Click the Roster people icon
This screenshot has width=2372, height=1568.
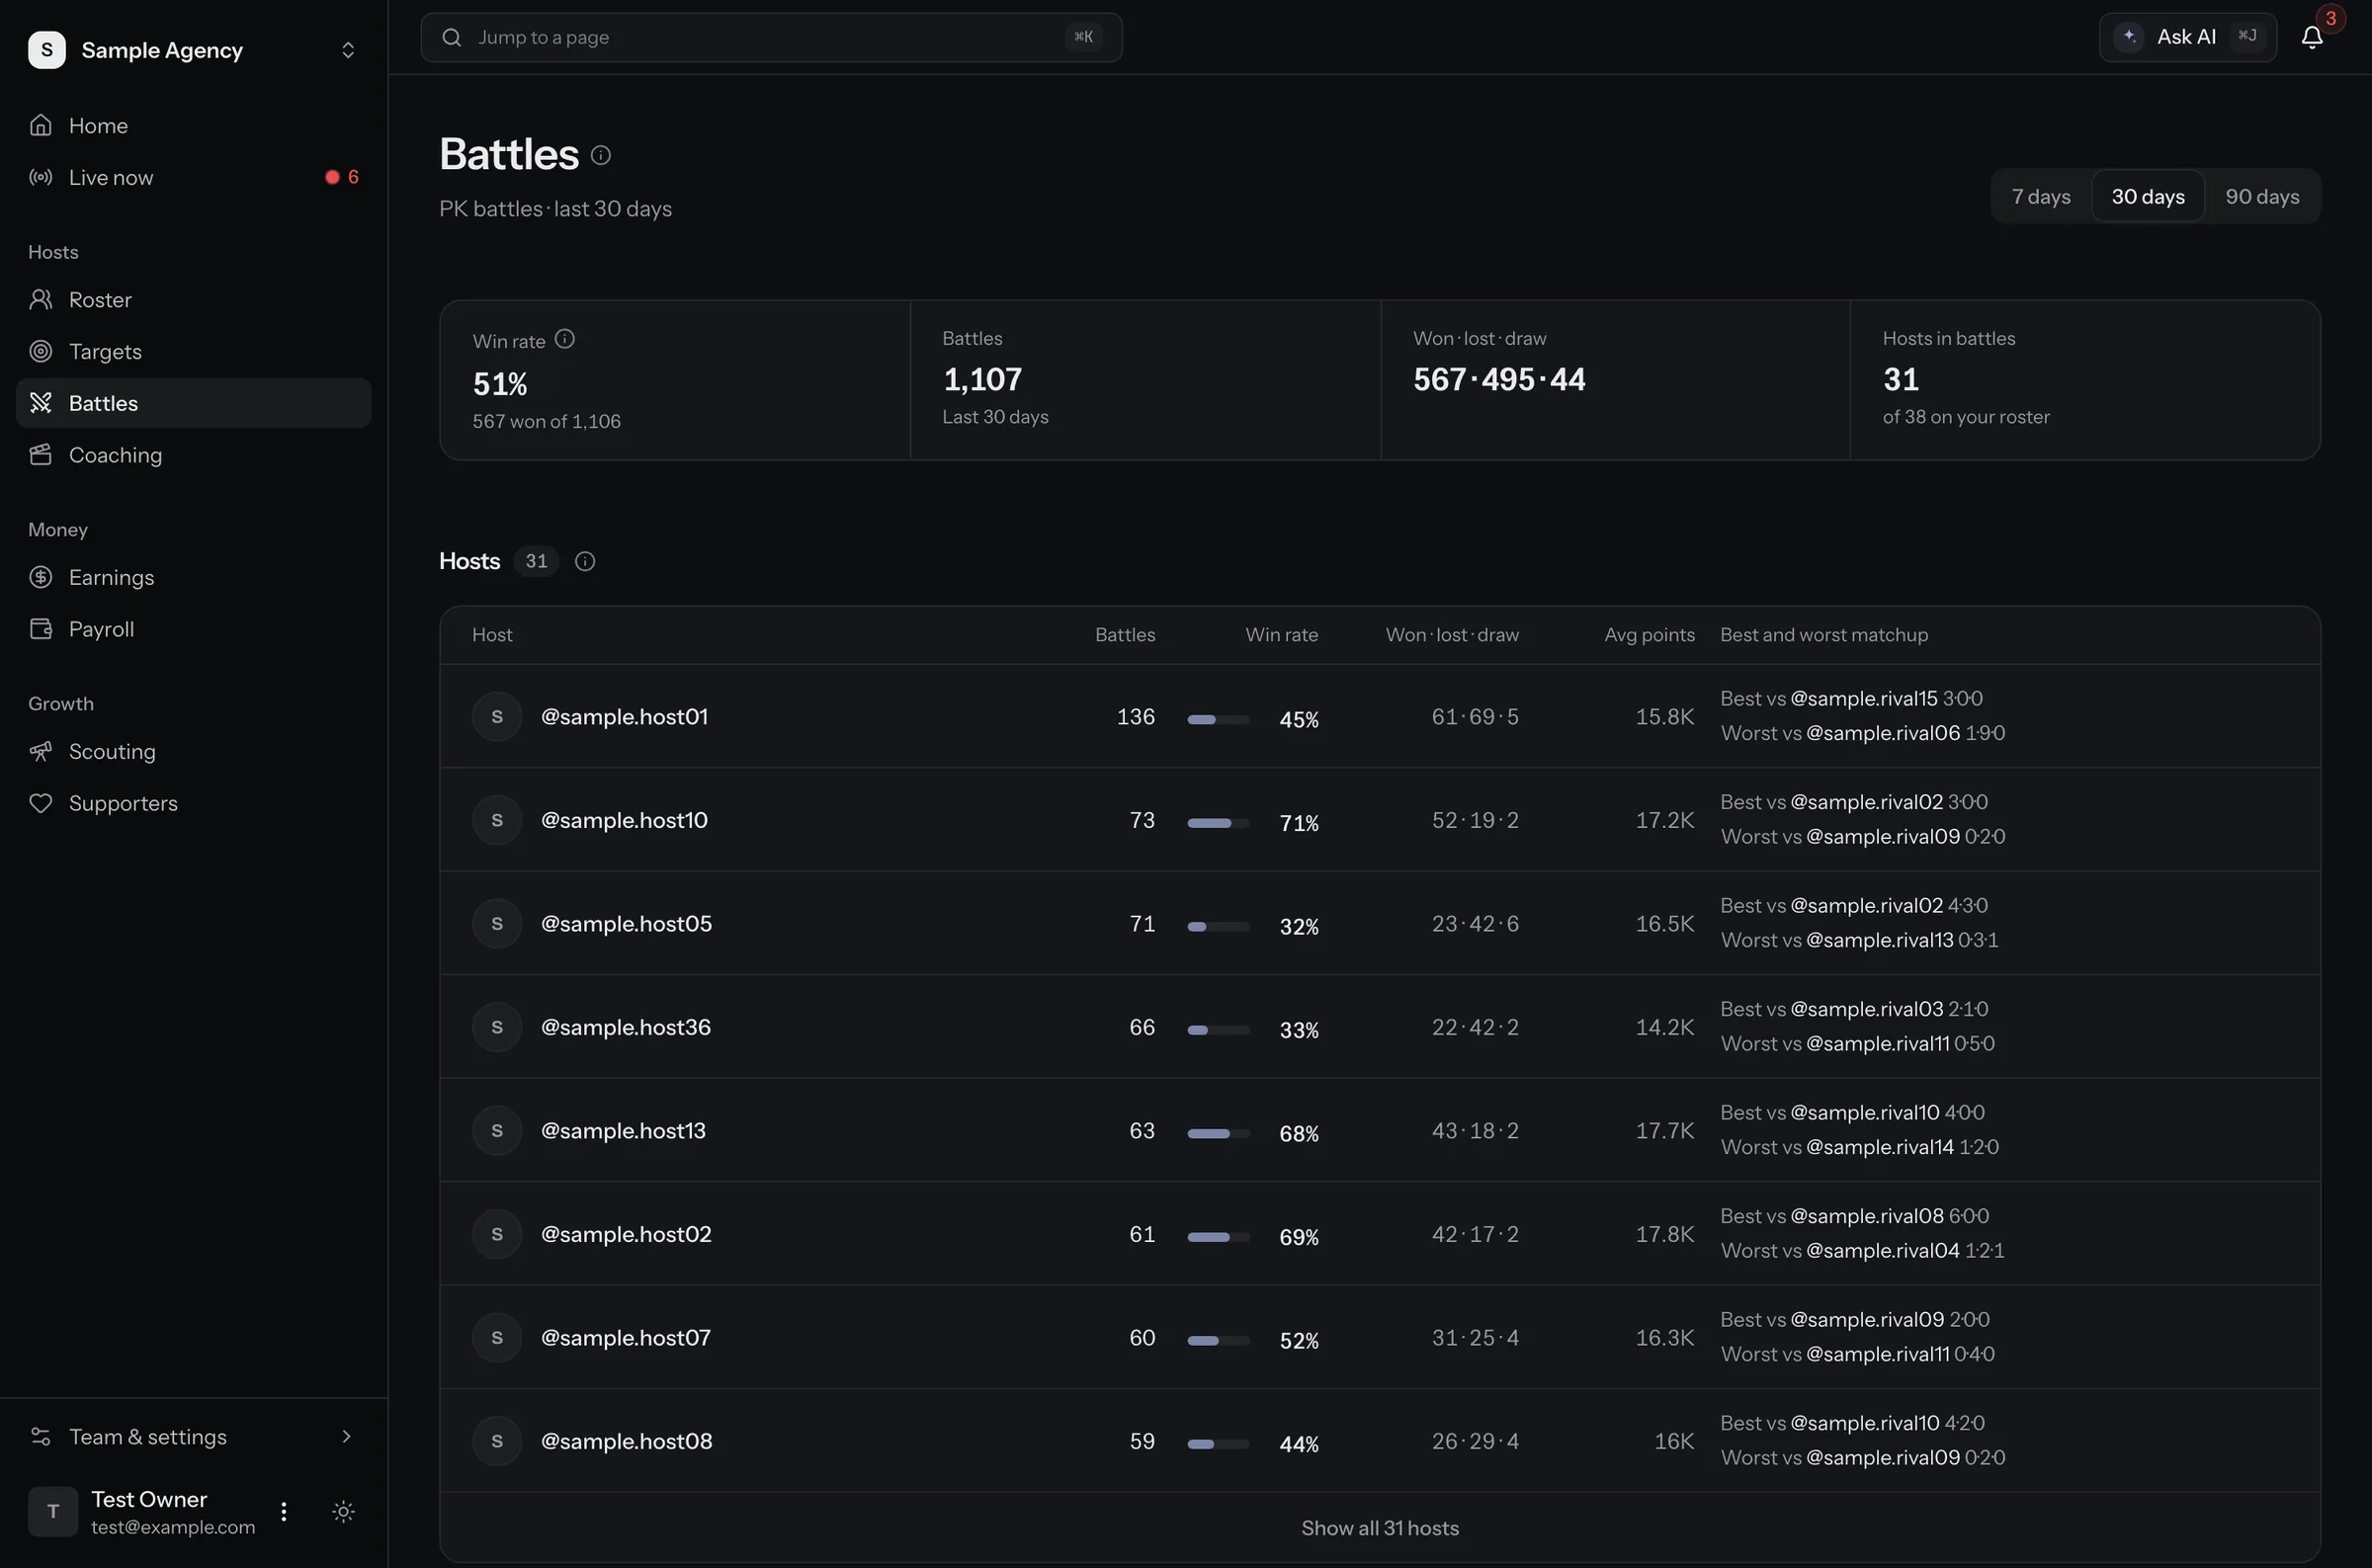(41, 299)
